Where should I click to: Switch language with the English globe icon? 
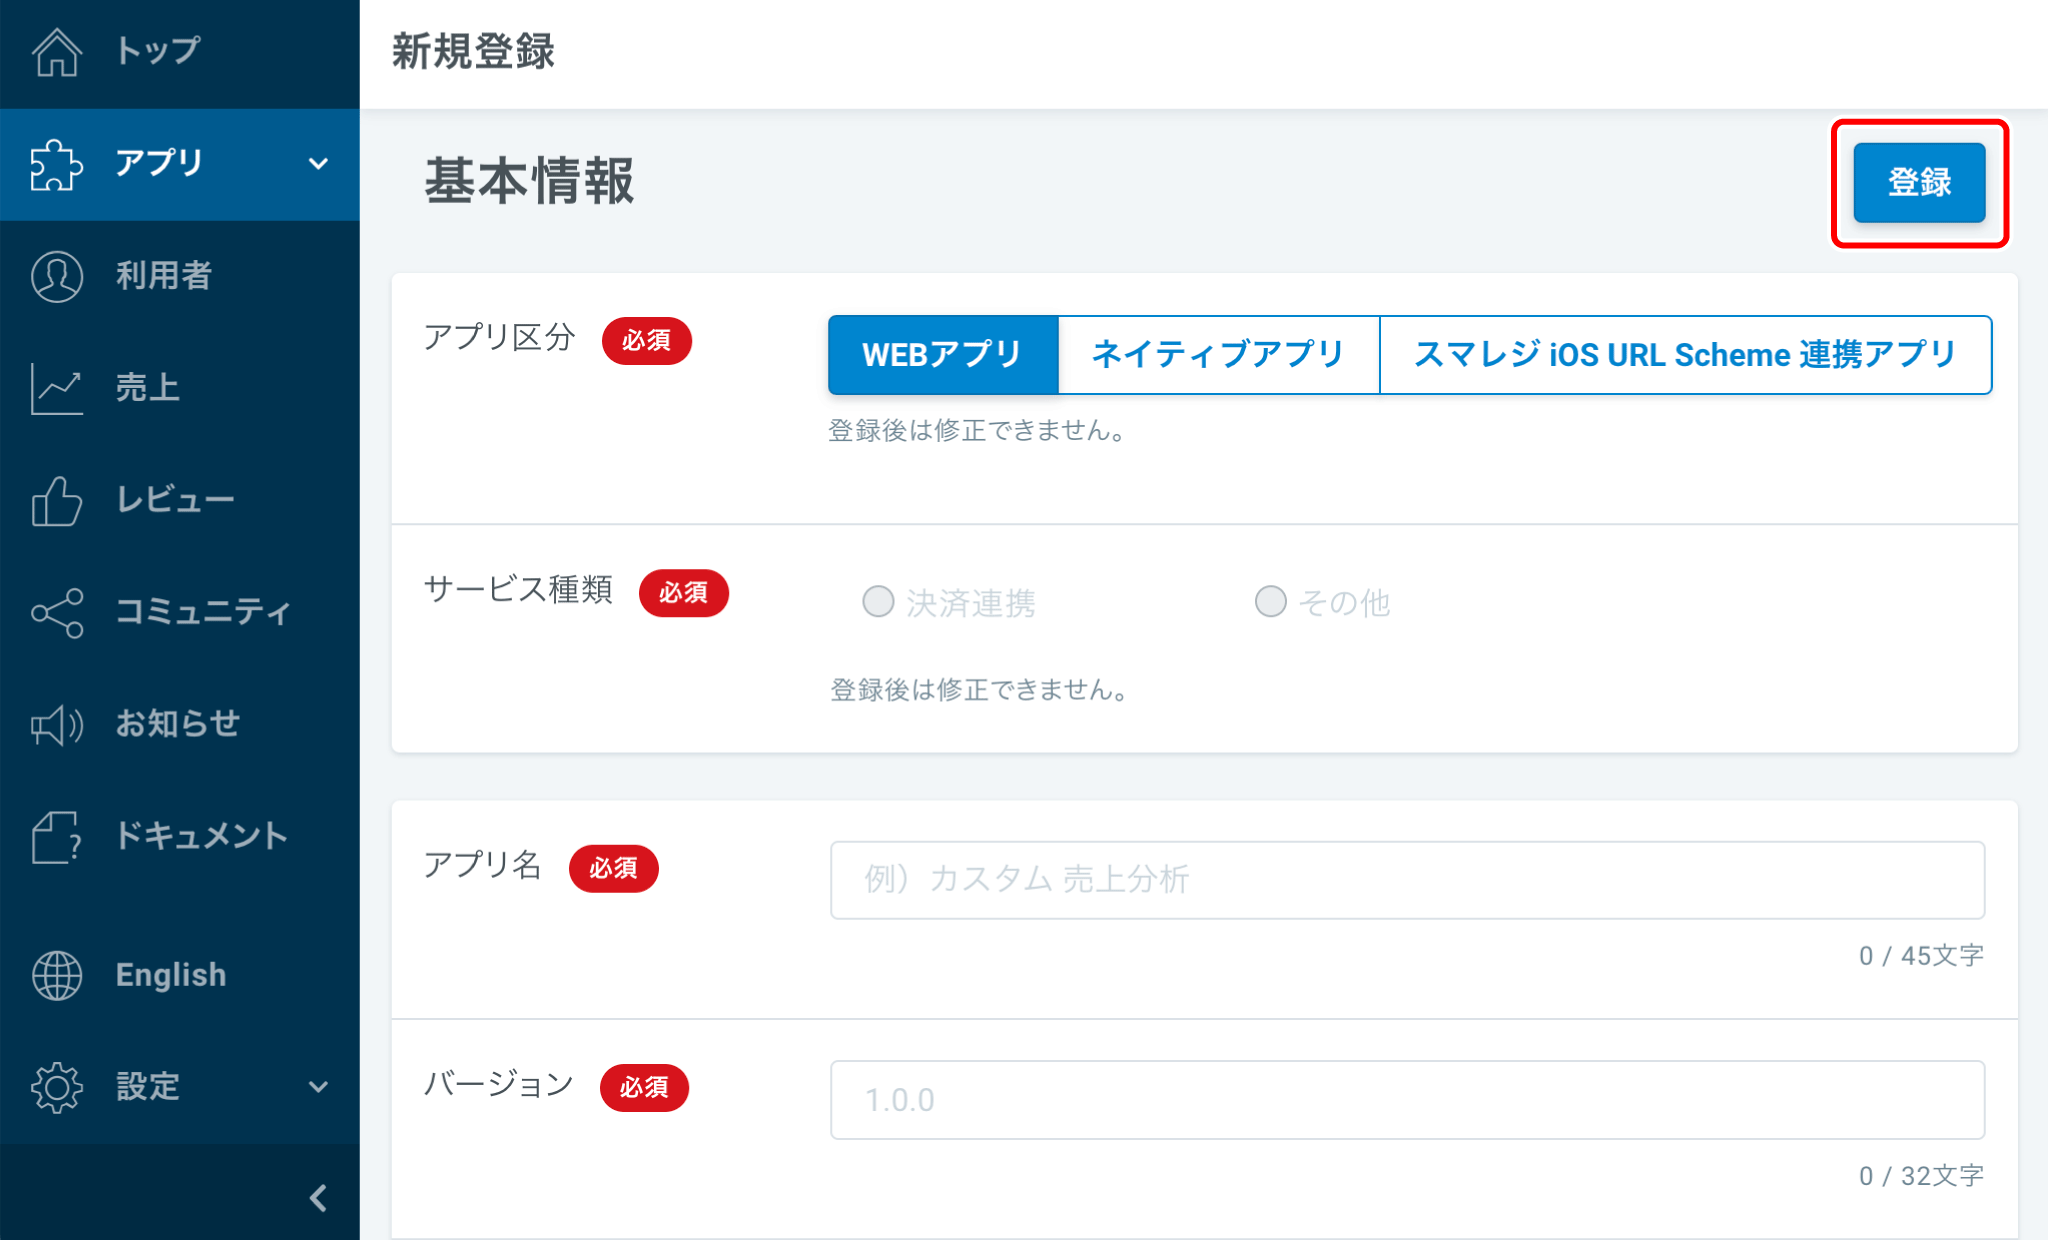pos(57,975)
